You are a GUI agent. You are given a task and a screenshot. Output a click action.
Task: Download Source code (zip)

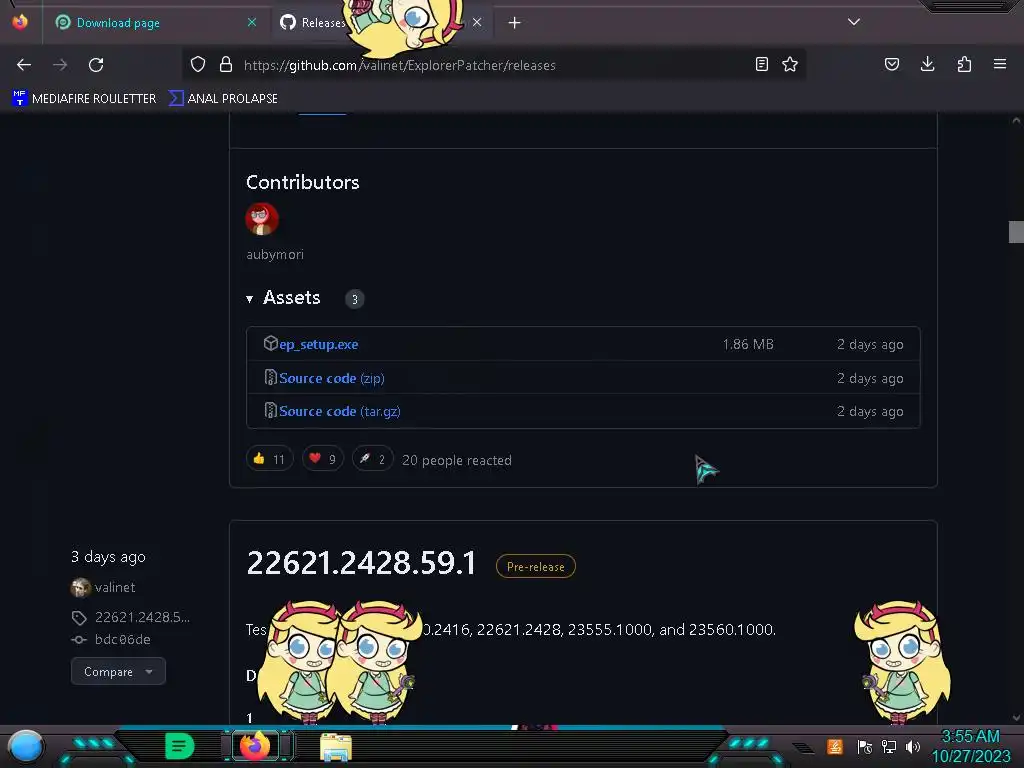pos(332,378)
